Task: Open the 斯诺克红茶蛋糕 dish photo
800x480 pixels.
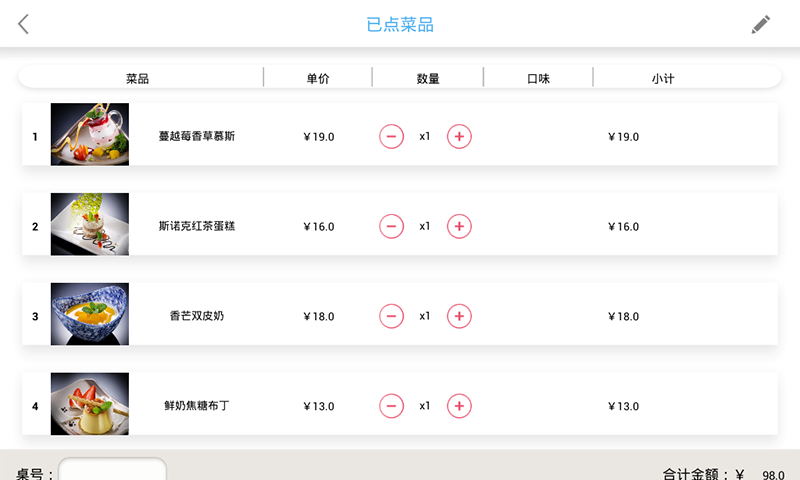Action: [x=90, y=224]
